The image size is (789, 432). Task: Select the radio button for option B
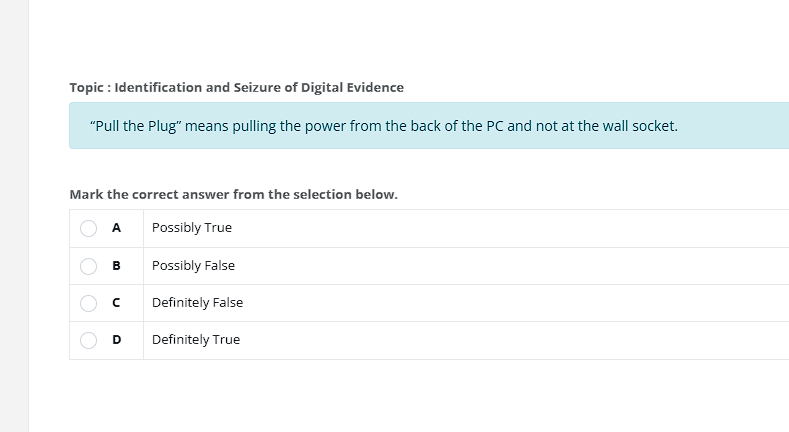(x=88, y=266)
